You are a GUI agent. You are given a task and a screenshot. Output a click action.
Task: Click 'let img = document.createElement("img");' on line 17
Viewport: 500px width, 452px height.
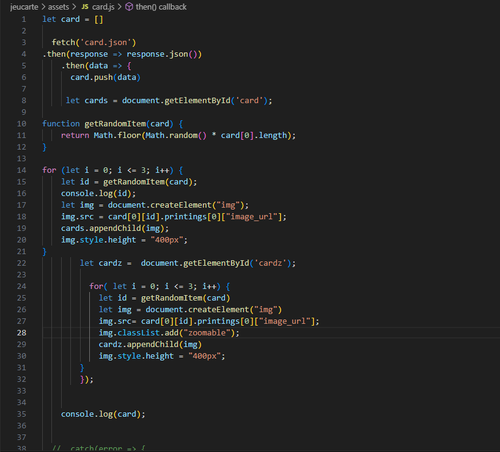click(155, 205)
